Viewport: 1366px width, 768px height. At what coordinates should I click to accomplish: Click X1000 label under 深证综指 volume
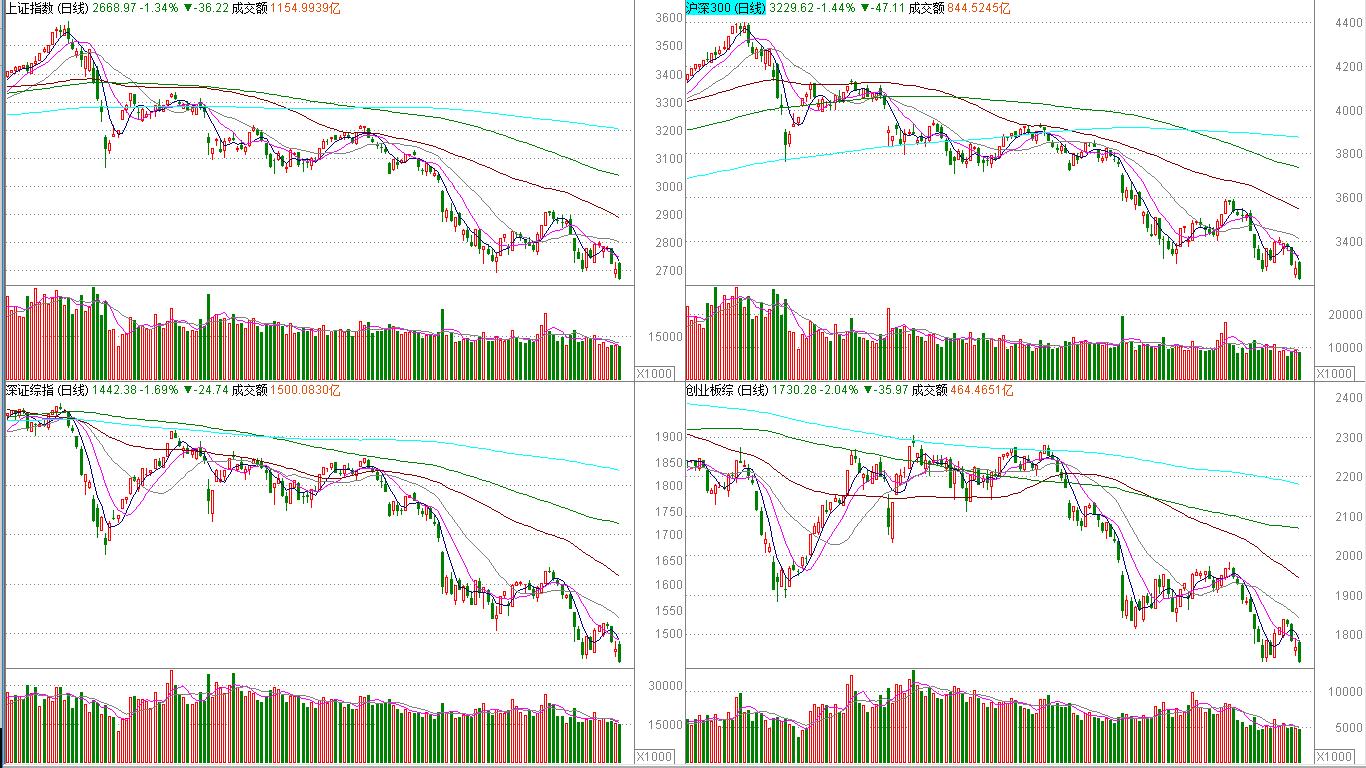pos(655,756)
